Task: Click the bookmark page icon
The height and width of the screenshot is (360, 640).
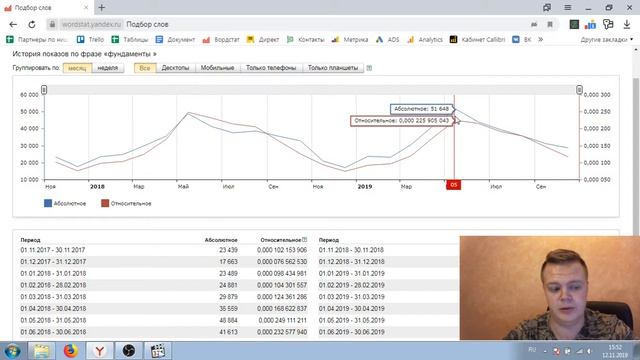Action: (550, 24)
